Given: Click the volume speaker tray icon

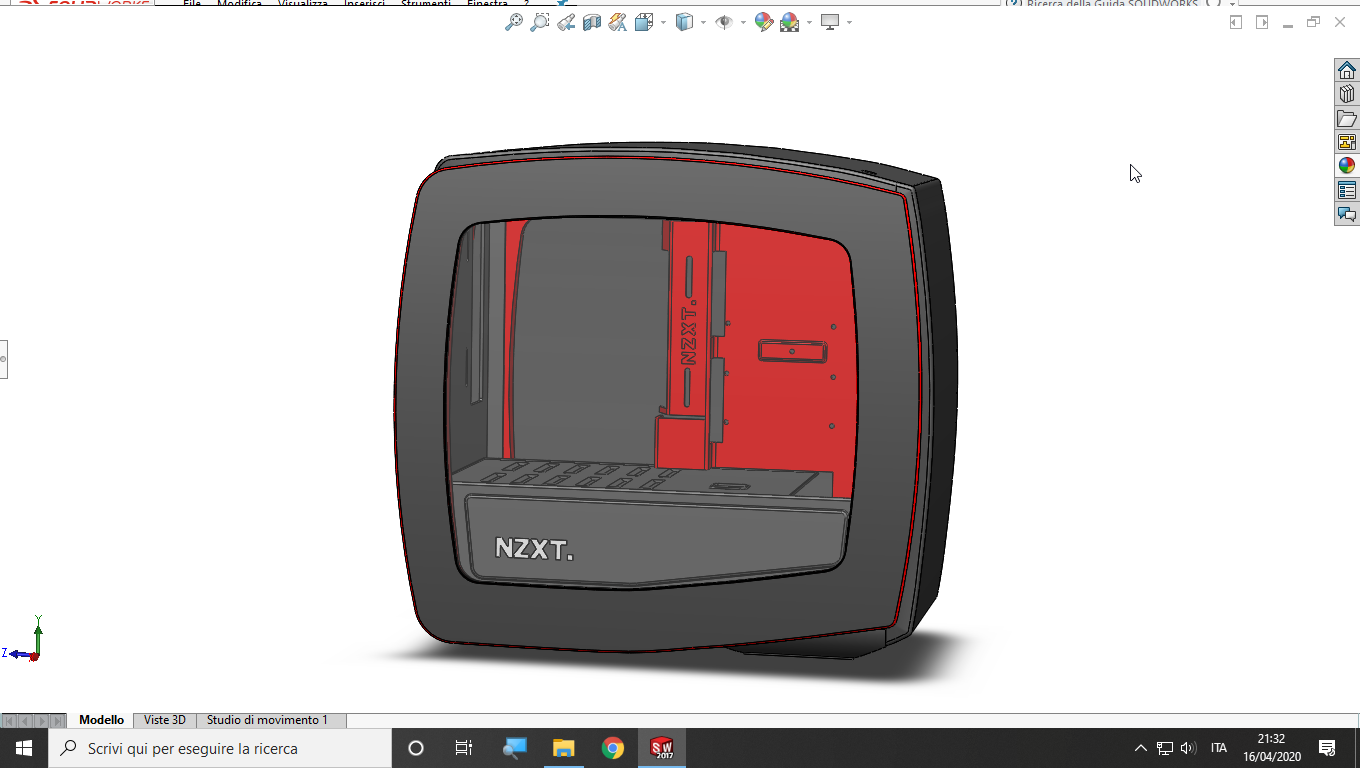Looking at the screenshot, I should coord(1188,748).
